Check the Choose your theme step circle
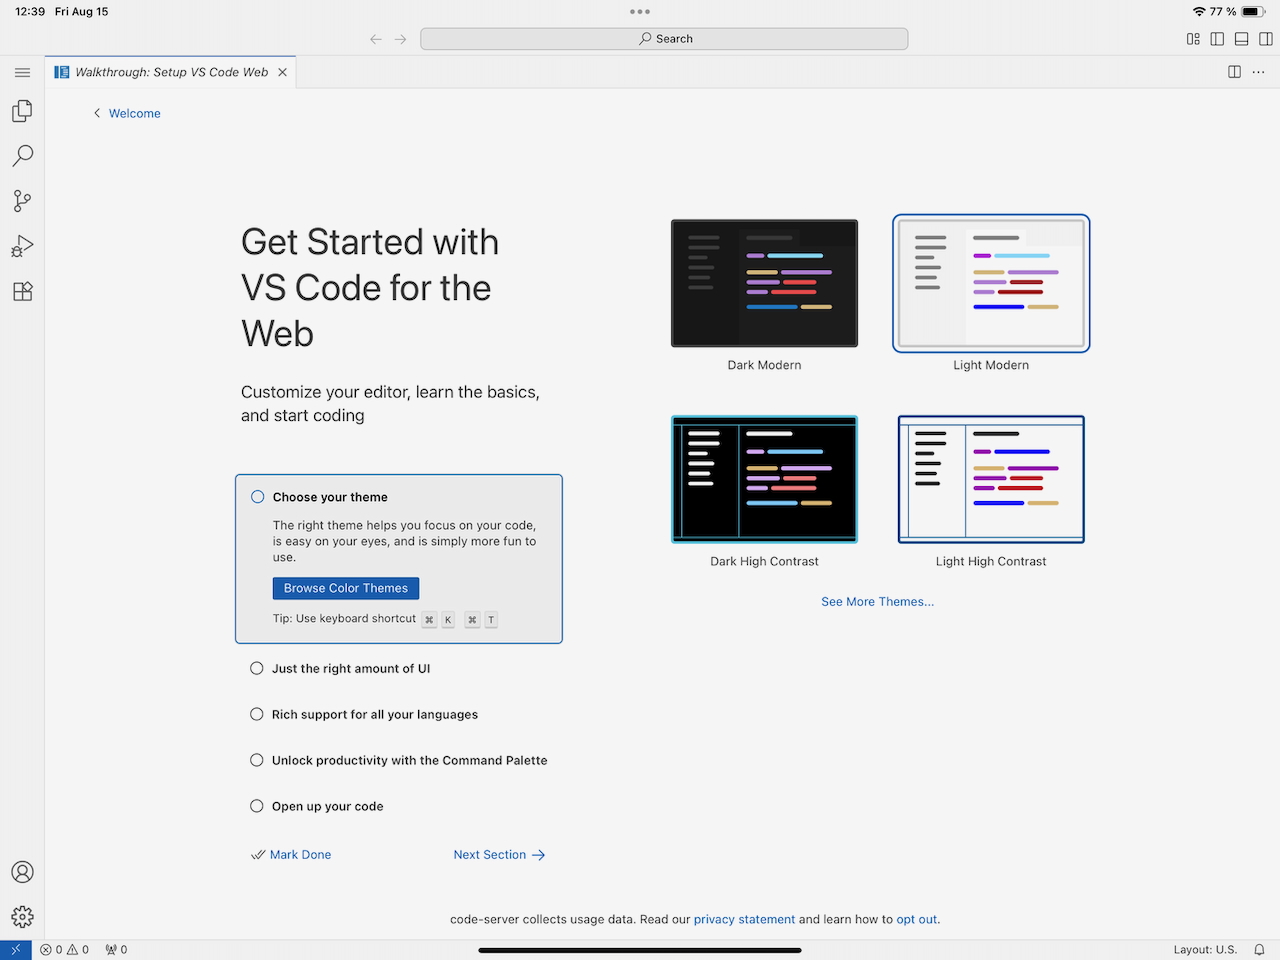The height and width of the screenshot is (960, 1280). click(258, 497)
